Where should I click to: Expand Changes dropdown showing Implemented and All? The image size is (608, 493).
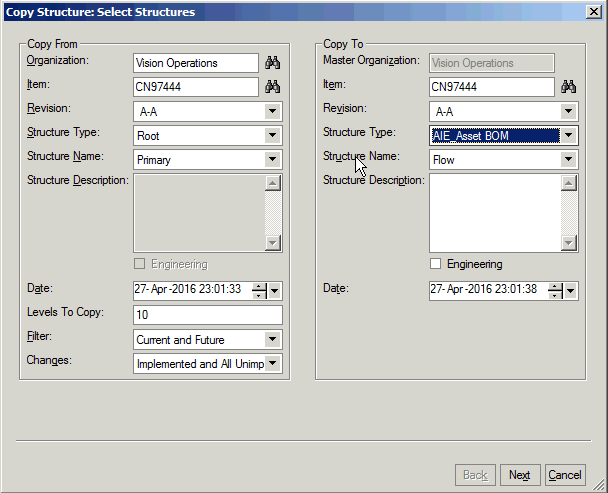(273, 363)
